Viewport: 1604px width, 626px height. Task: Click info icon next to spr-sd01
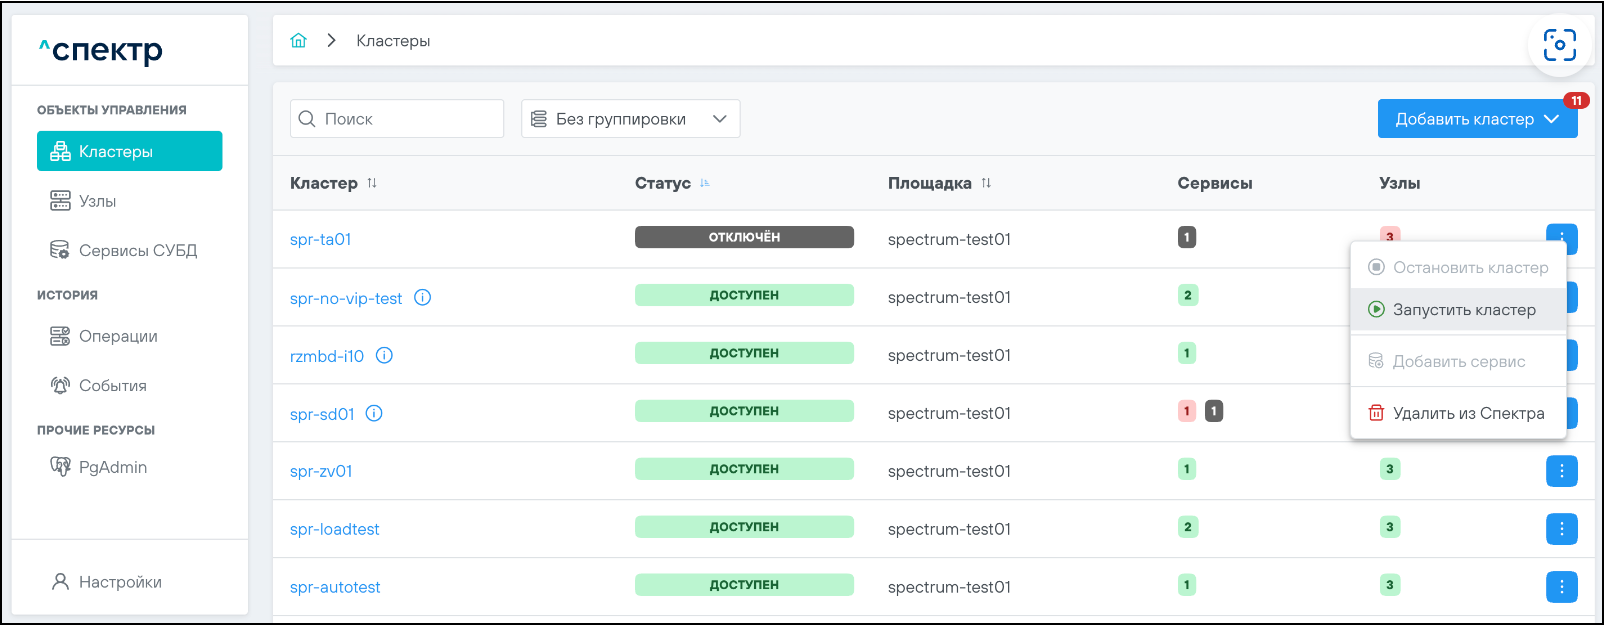[374, 414]
